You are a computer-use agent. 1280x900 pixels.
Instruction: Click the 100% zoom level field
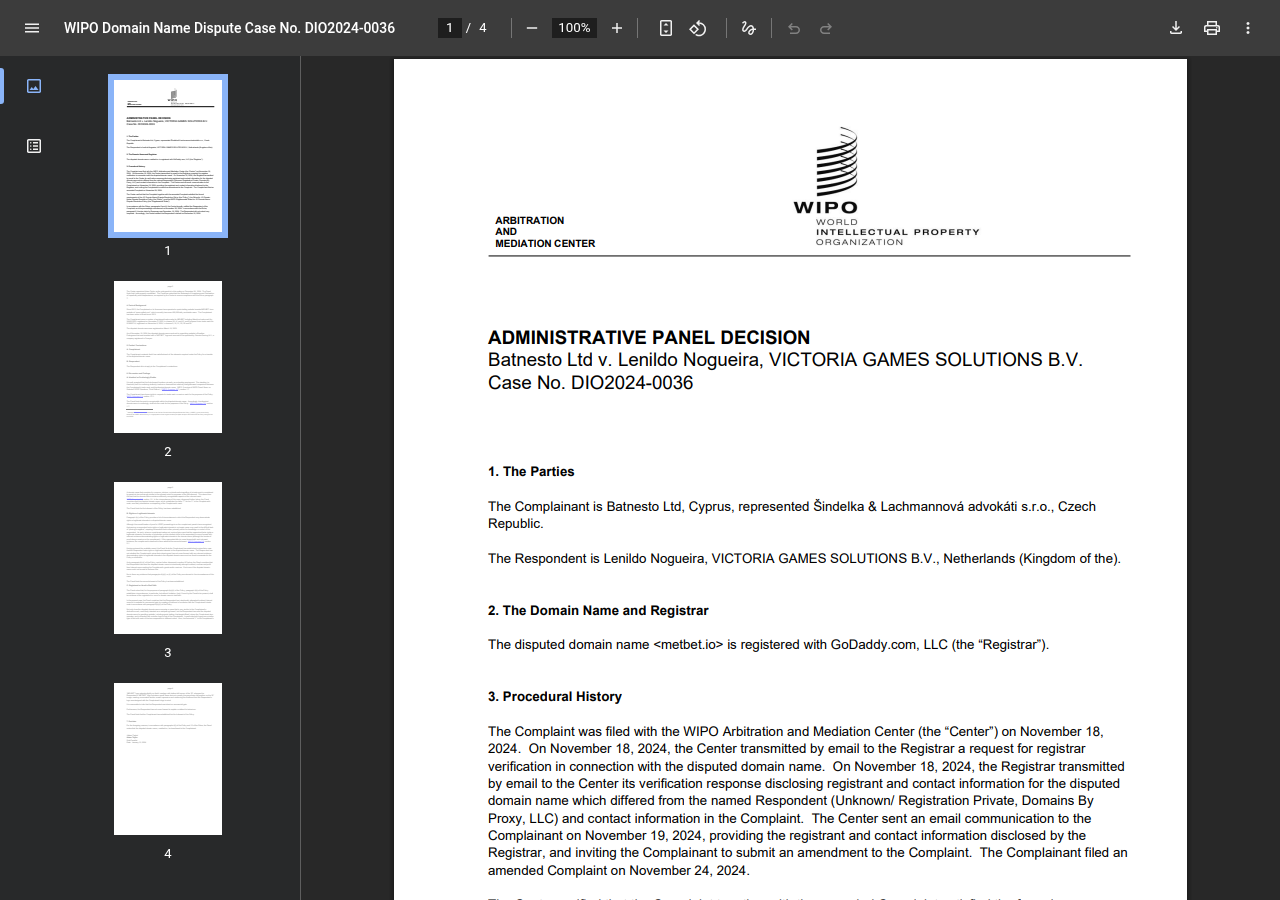(x=574, y=28)
